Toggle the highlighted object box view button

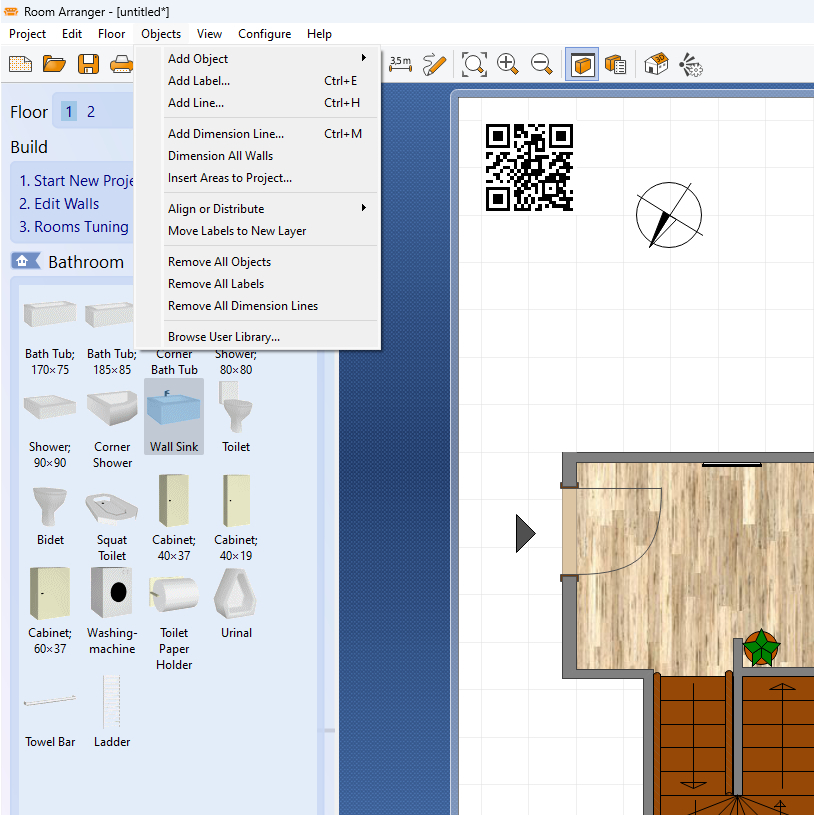coord(583,65)
